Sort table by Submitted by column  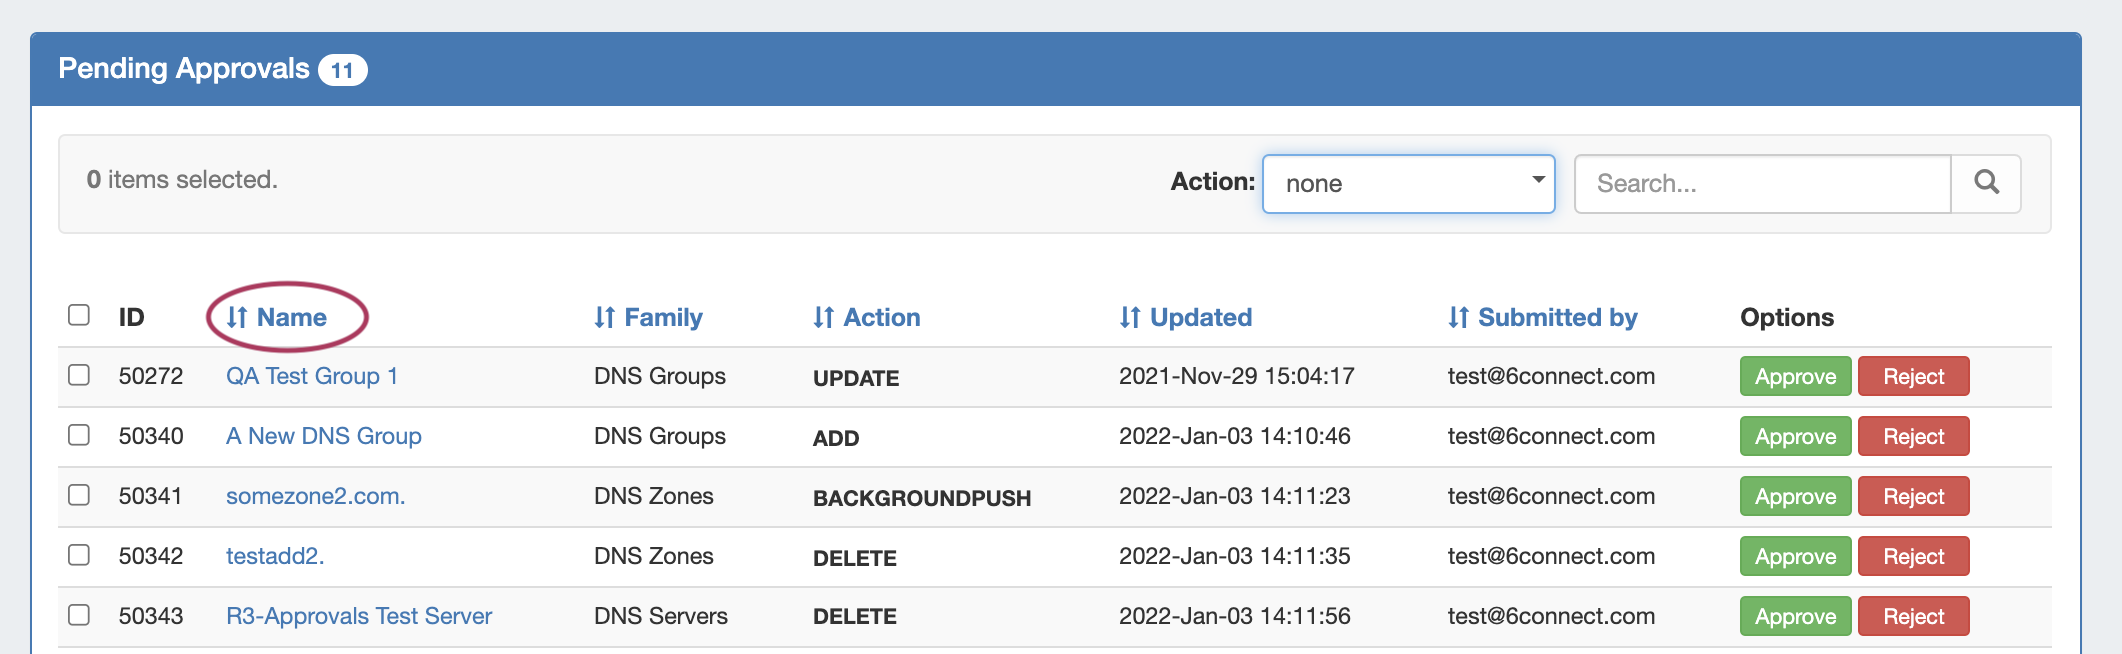[x=1543, y=317]
